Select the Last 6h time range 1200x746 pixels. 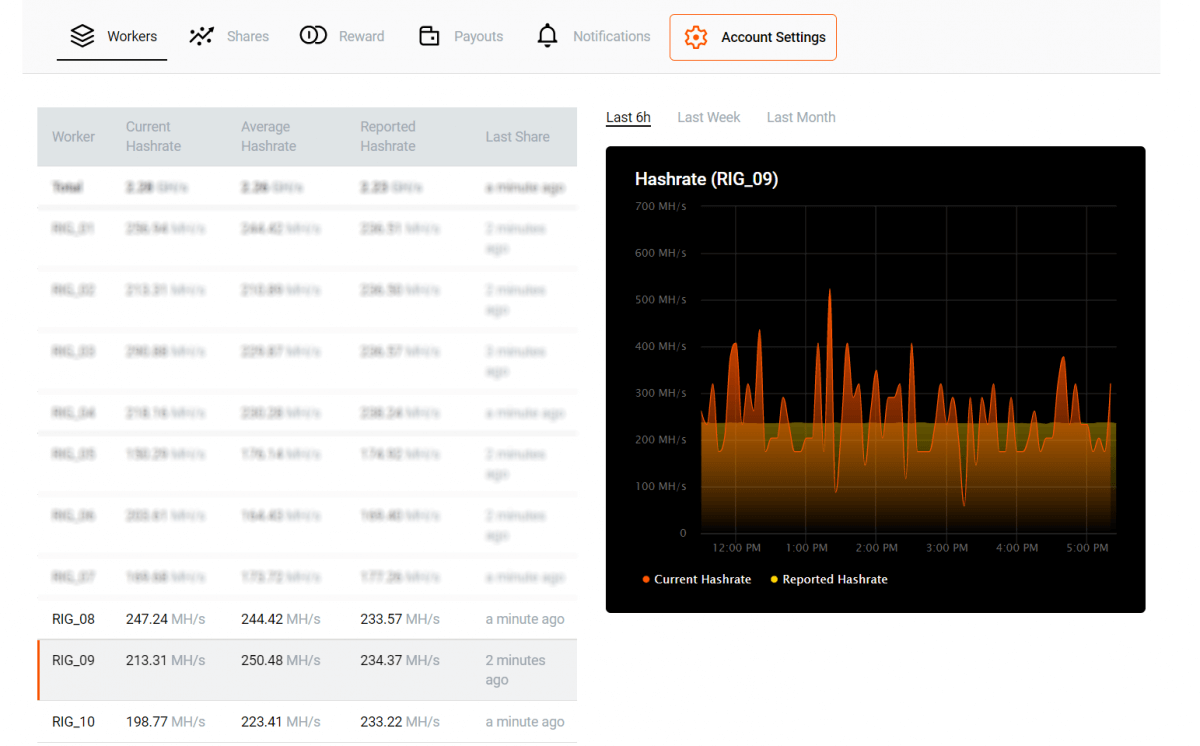[628, 117]
